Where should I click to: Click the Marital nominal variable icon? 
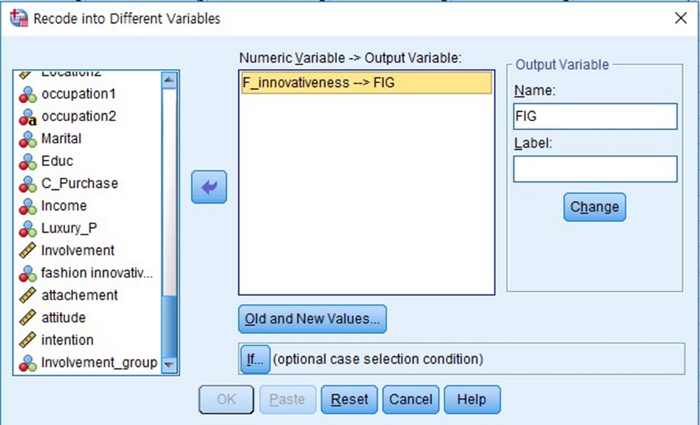pos(28,139)
